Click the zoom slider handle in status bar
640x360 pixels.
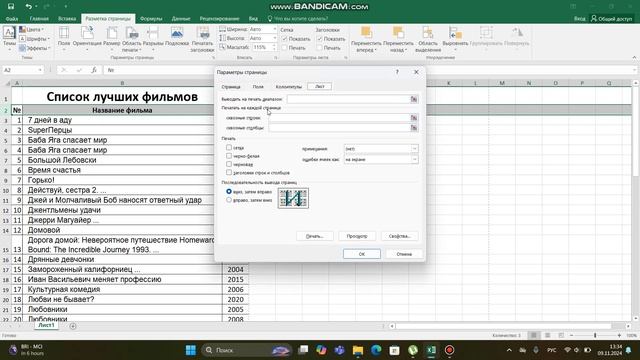point(595,336)
